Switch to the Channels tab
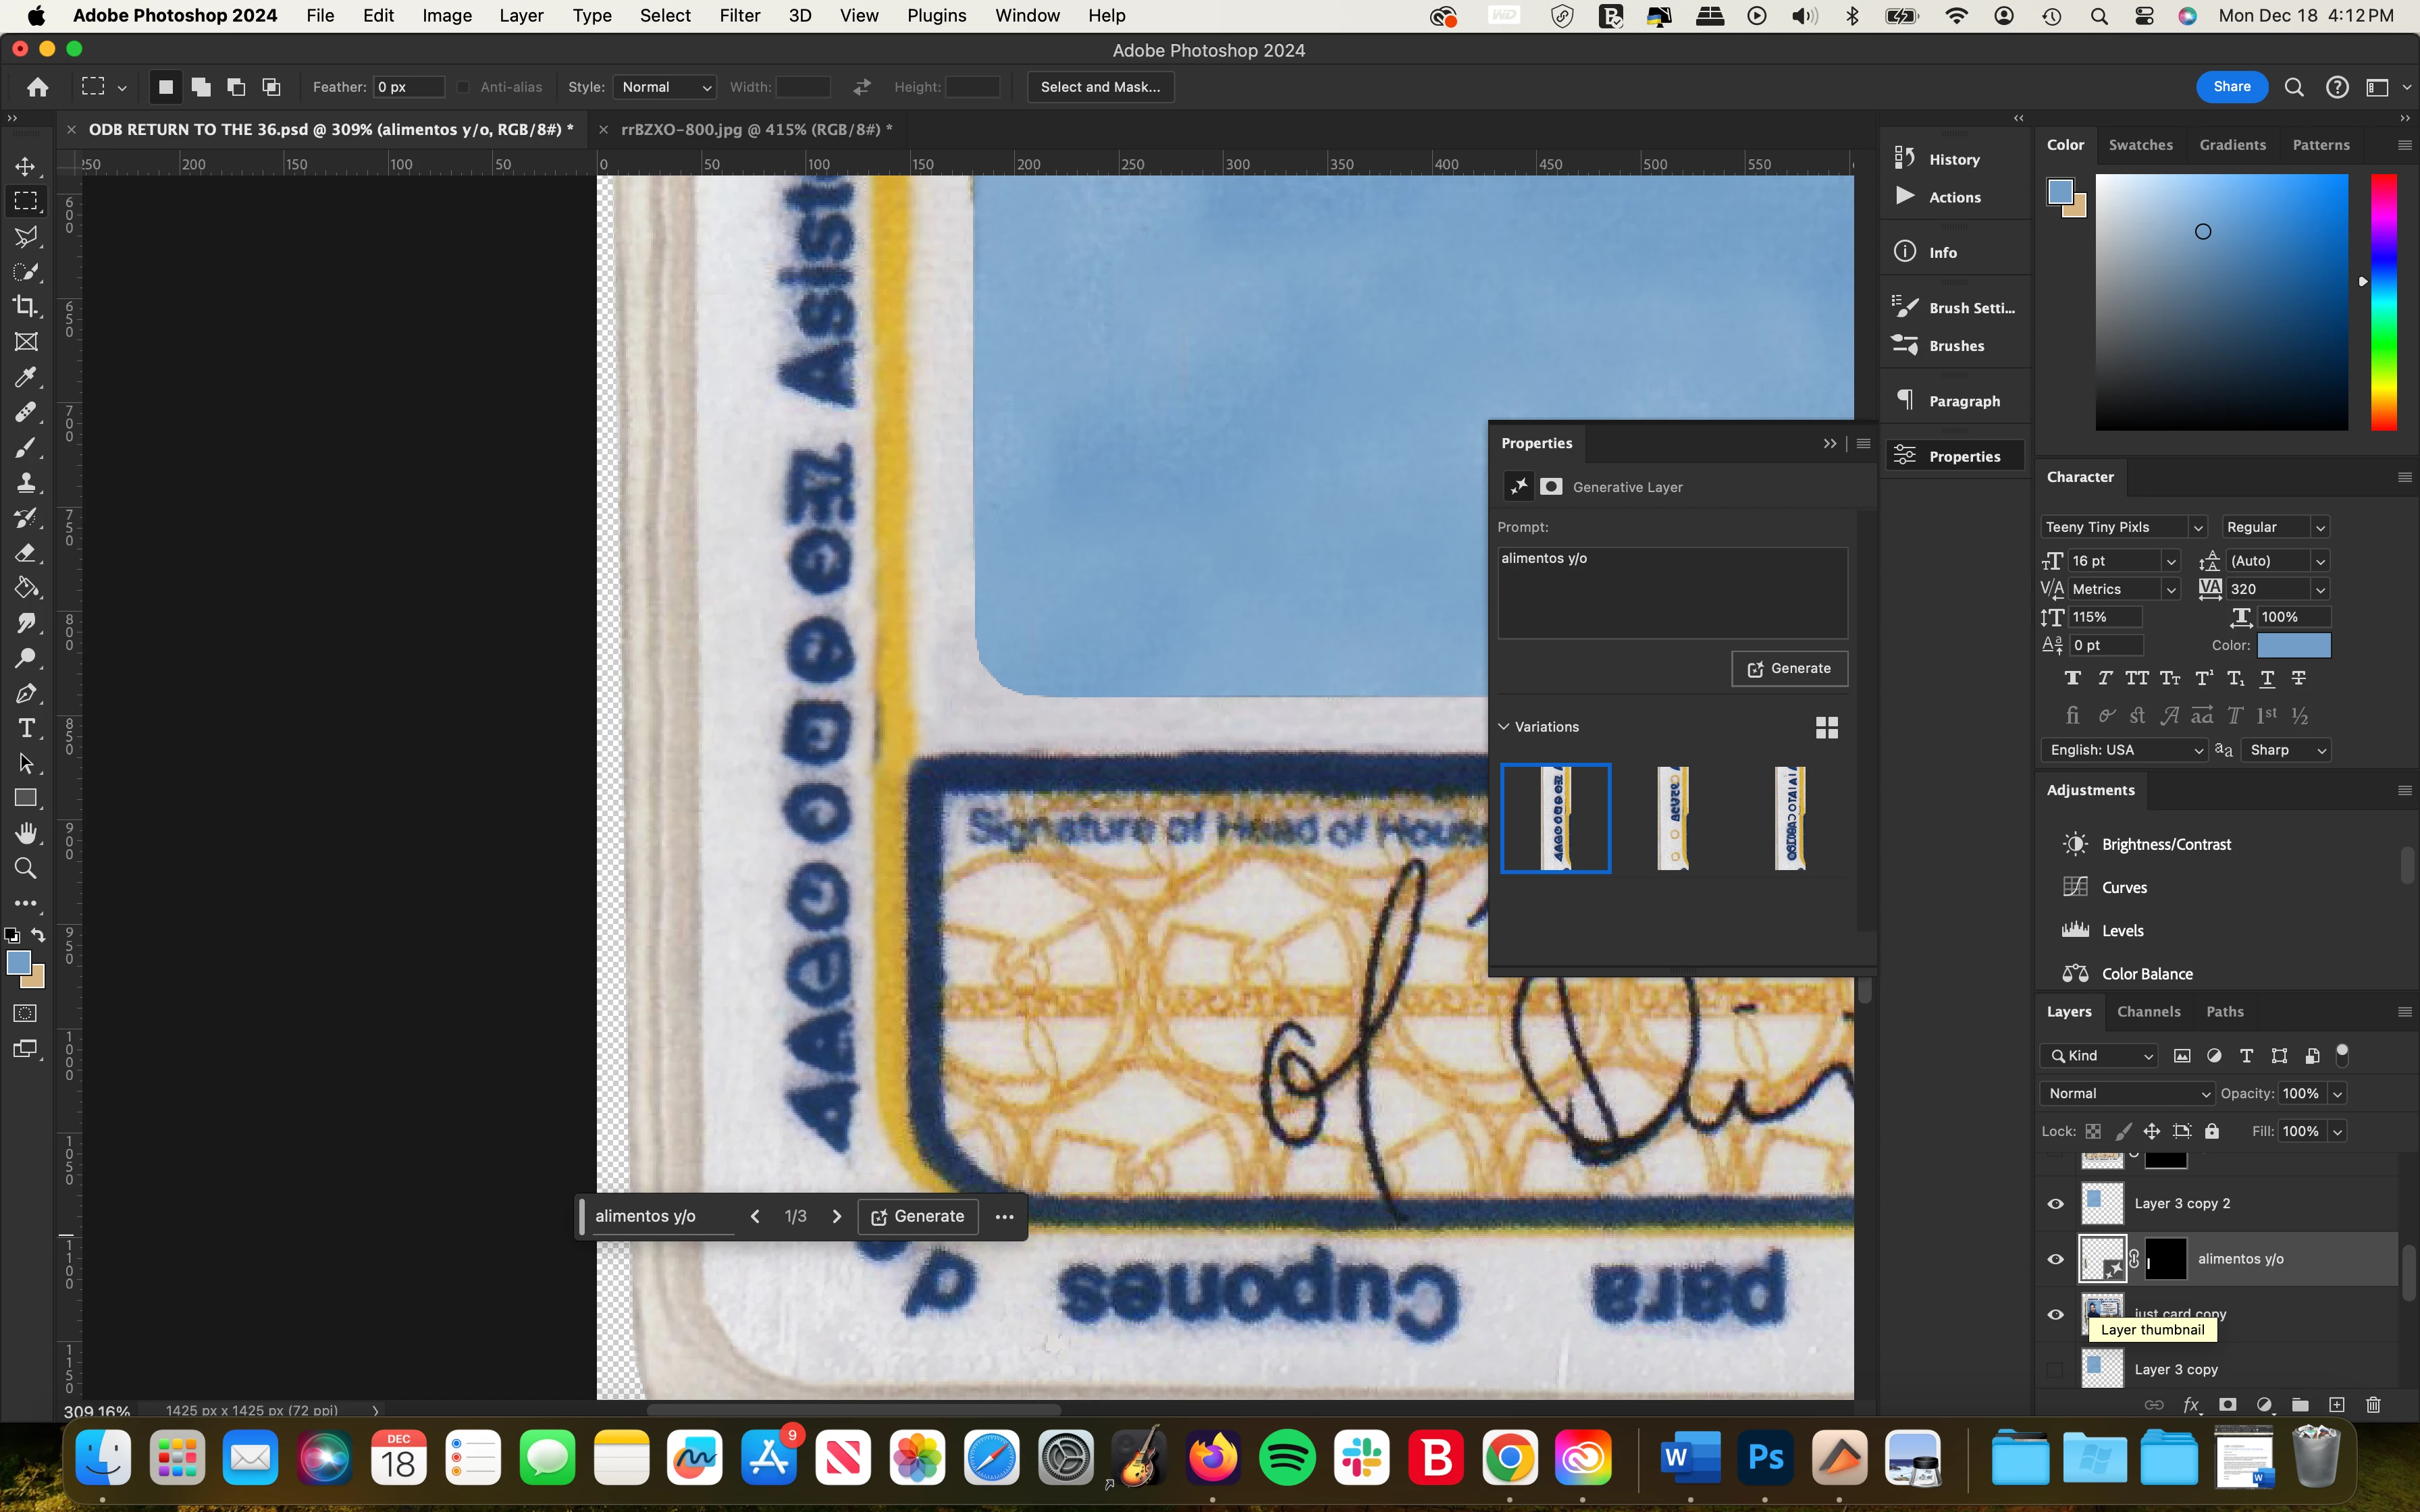2420x1512 pixels. 2148,1011
